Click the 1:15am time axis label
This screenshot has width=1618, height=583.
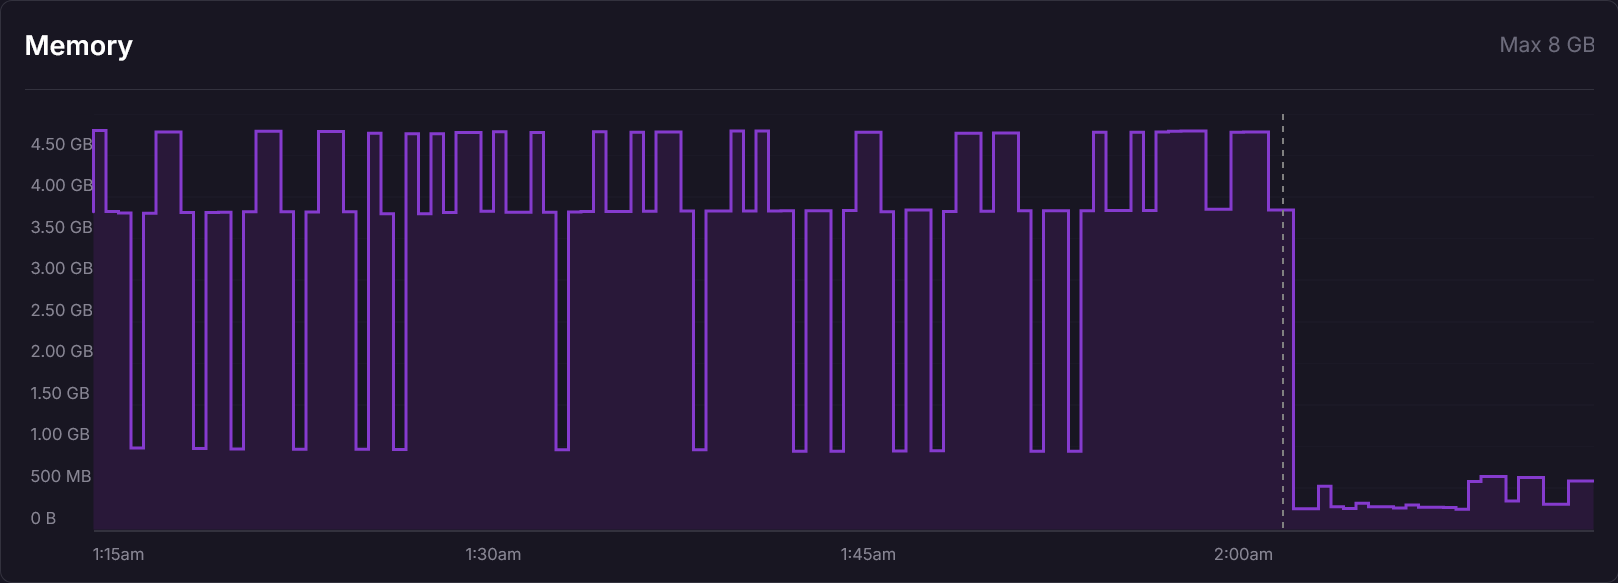pyautogui.click(x=118, y=554)
